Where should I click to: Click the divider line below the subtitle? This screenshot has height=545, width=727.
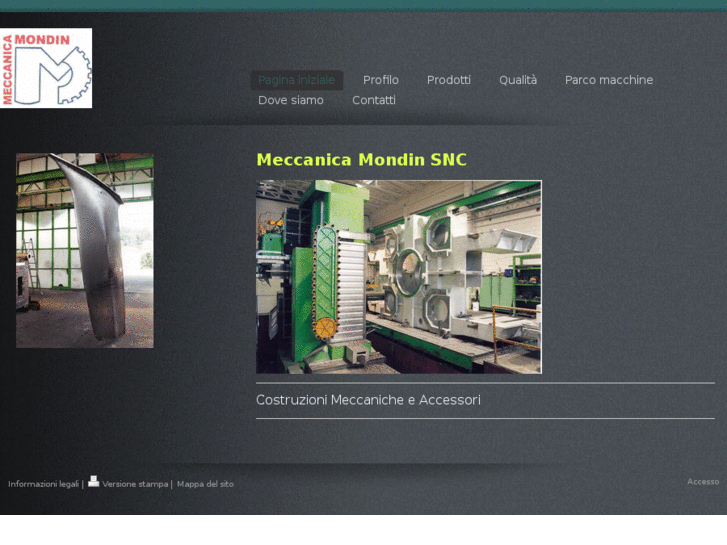point(485,418)
